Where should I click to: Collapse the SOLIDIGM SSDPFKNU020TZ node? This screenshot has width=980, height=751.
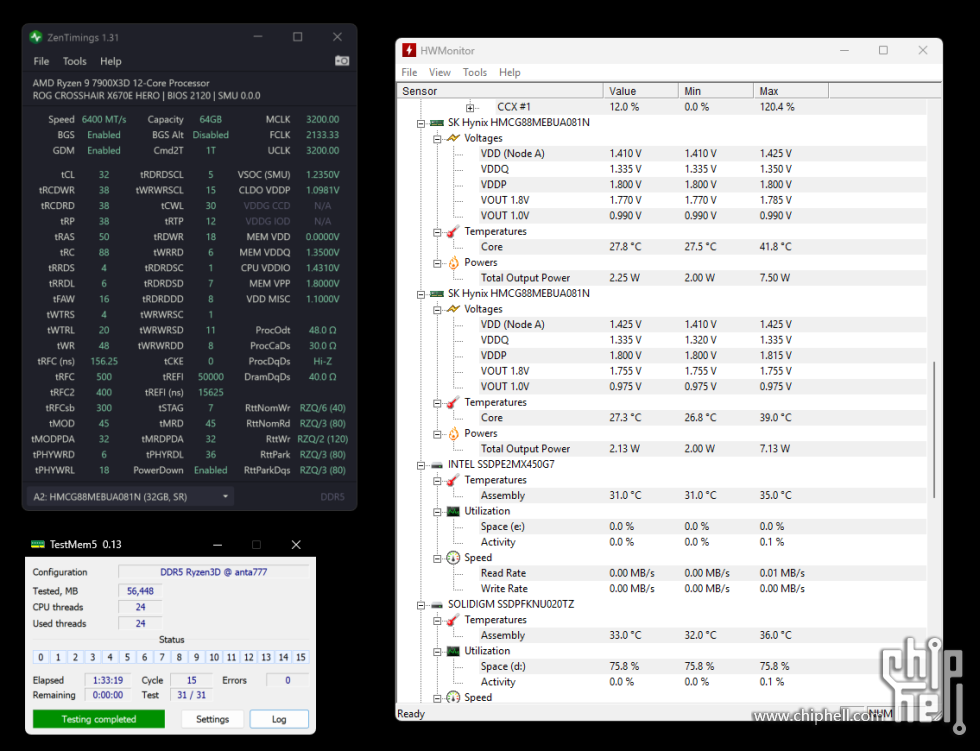click(x=421, y=605)
